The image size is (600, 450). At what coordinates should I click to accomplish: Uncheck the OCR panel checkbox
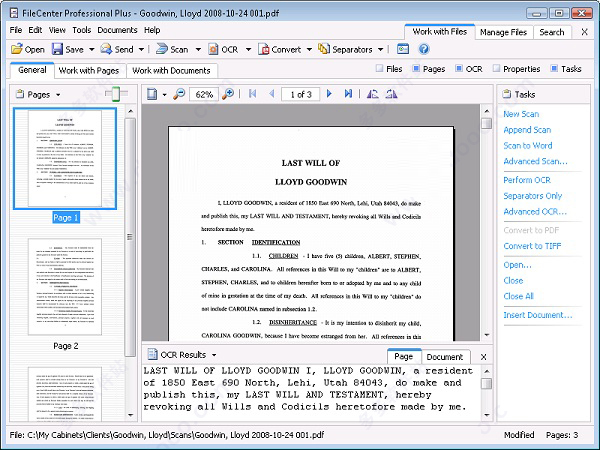pyautogui.click(x=458, y=70)
